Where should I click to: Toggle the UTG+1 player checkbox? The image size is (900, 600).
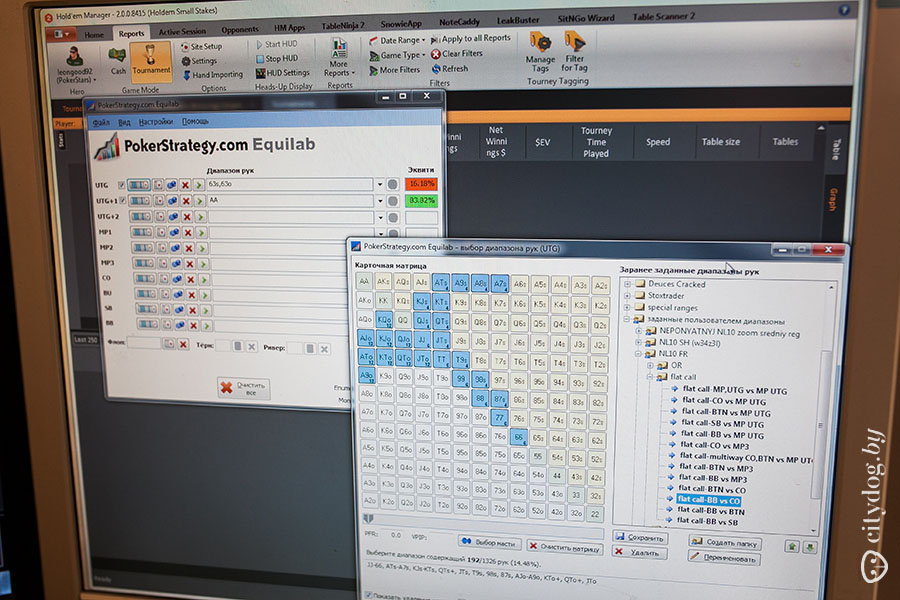tap(122, 200)
